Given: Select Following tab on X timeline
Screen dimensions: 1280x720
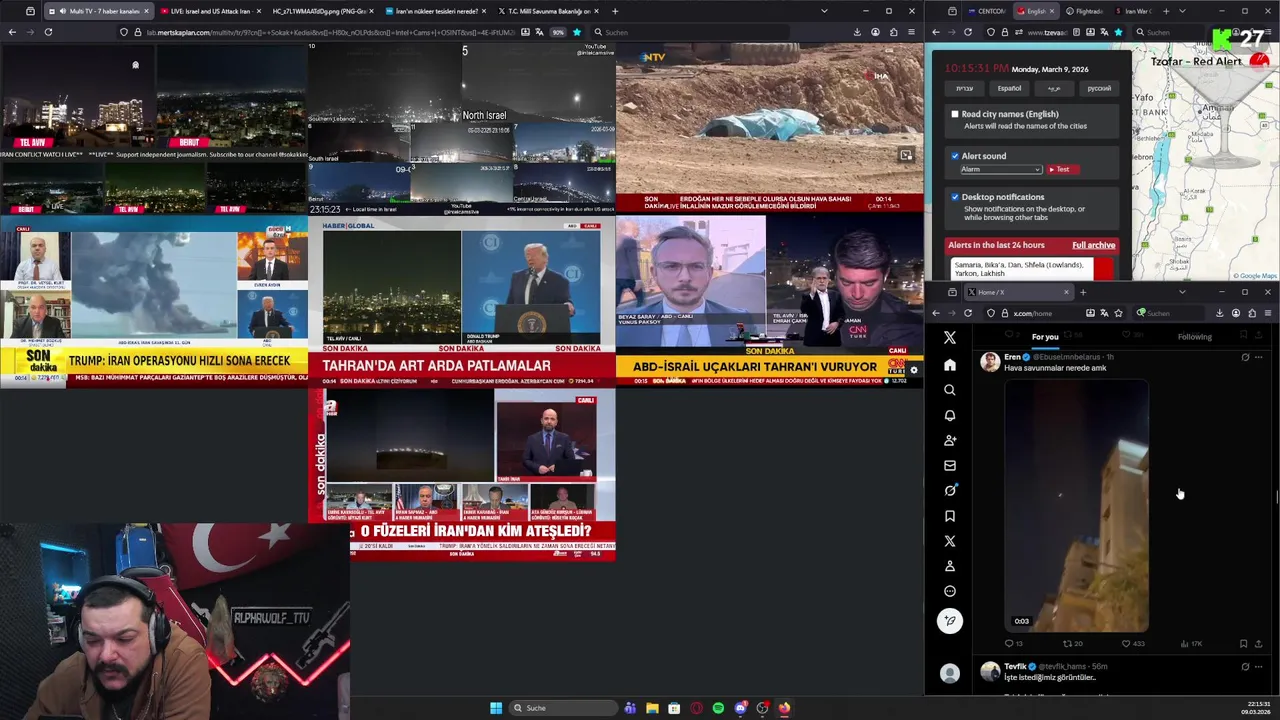Looking at the screenshot, I should click(1194, 337).
